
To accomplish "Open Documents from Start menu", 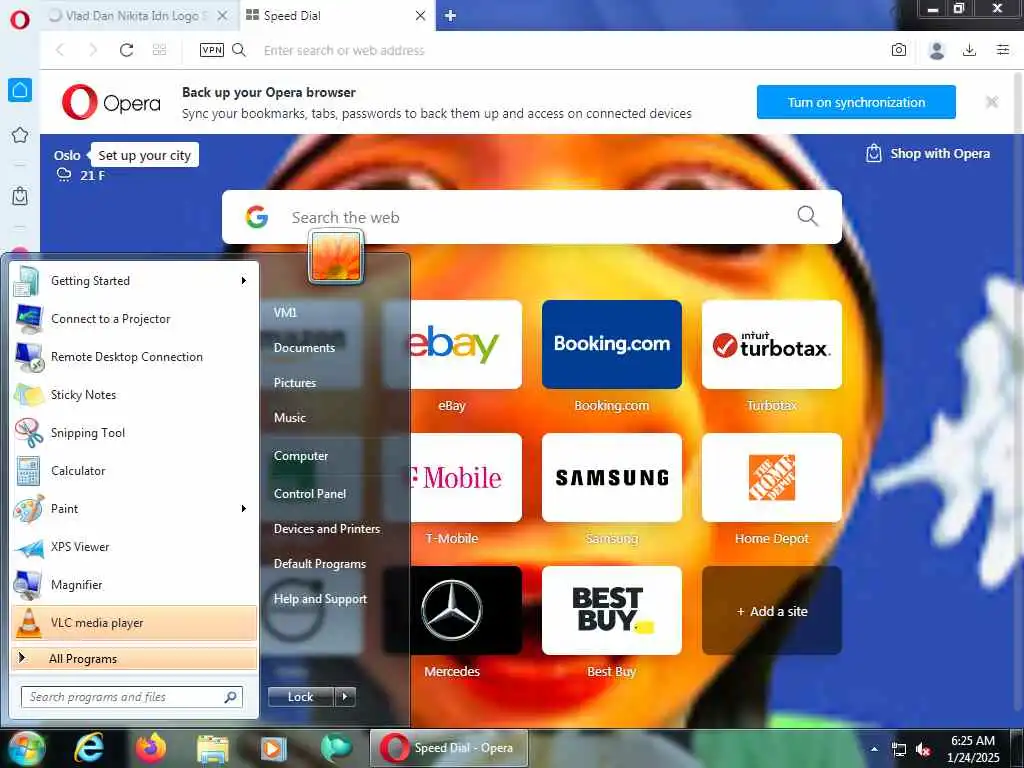I will tap(304, 348).
